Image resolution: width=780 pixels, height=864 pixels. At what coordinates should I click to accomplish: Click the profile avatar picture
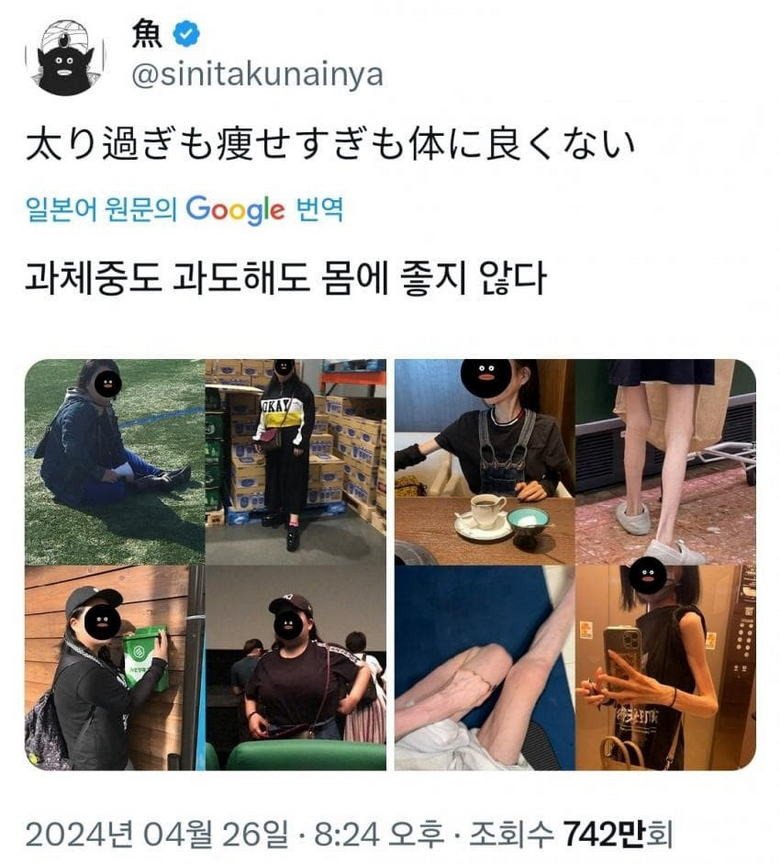pos(65,57)
